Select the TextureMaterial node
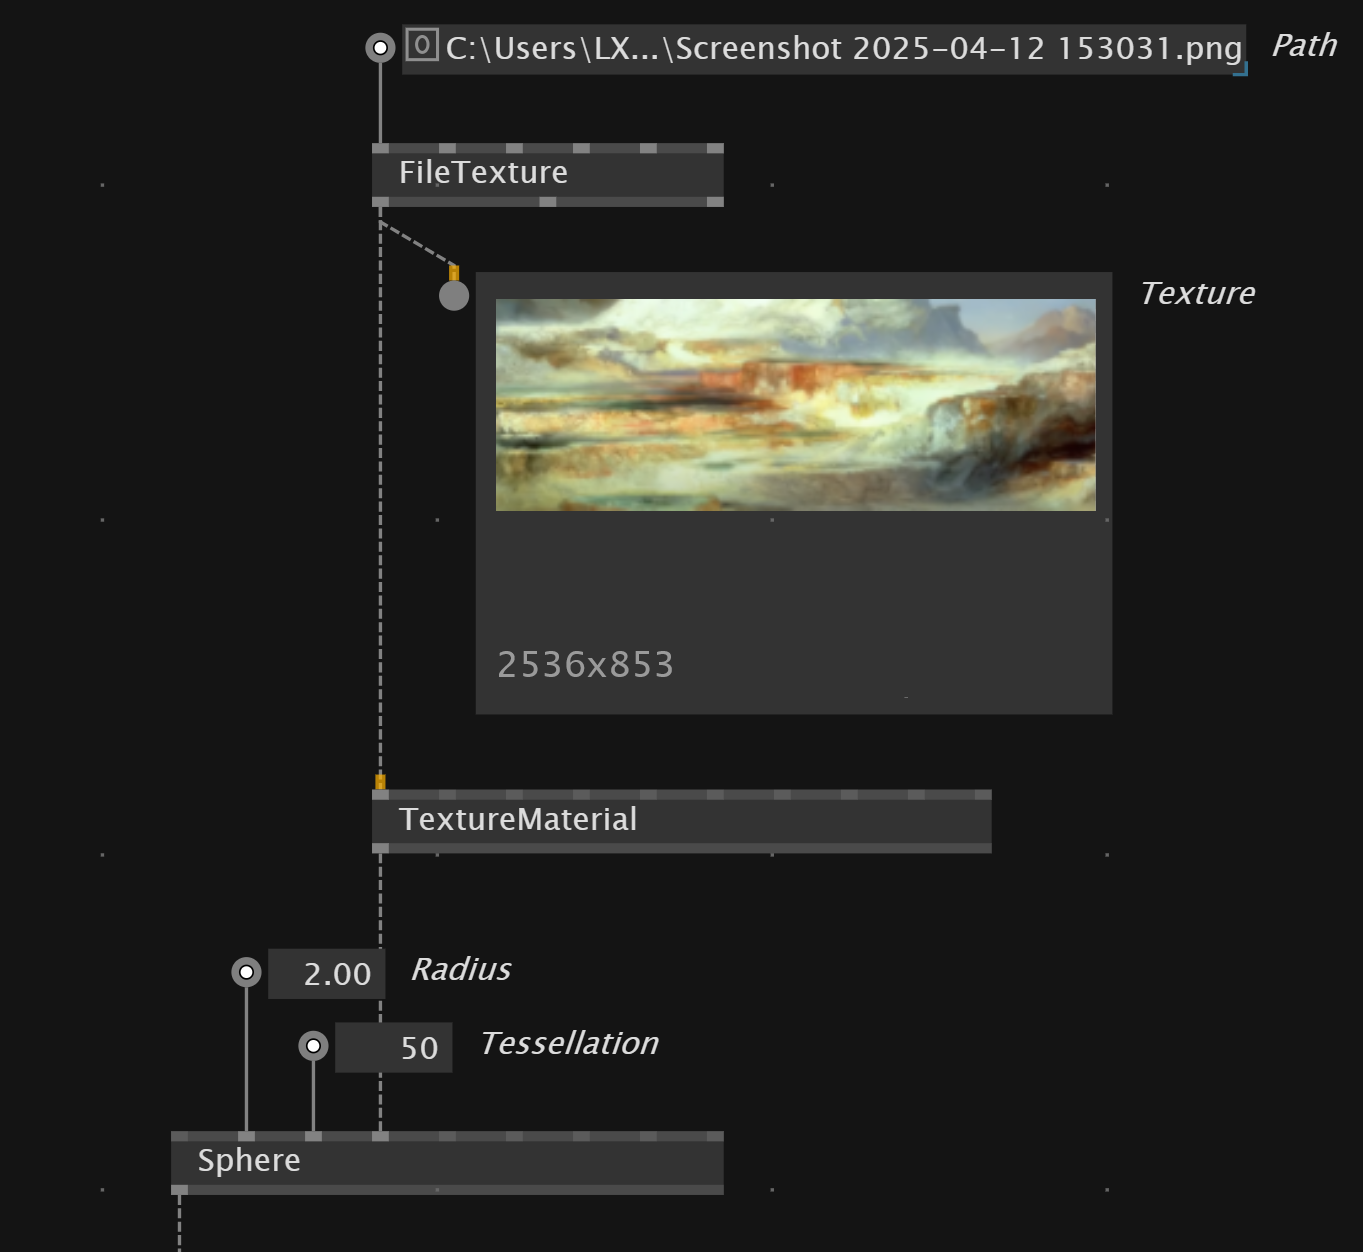This screenshot has width=1363, height=1252. click(x=682, y=821)
